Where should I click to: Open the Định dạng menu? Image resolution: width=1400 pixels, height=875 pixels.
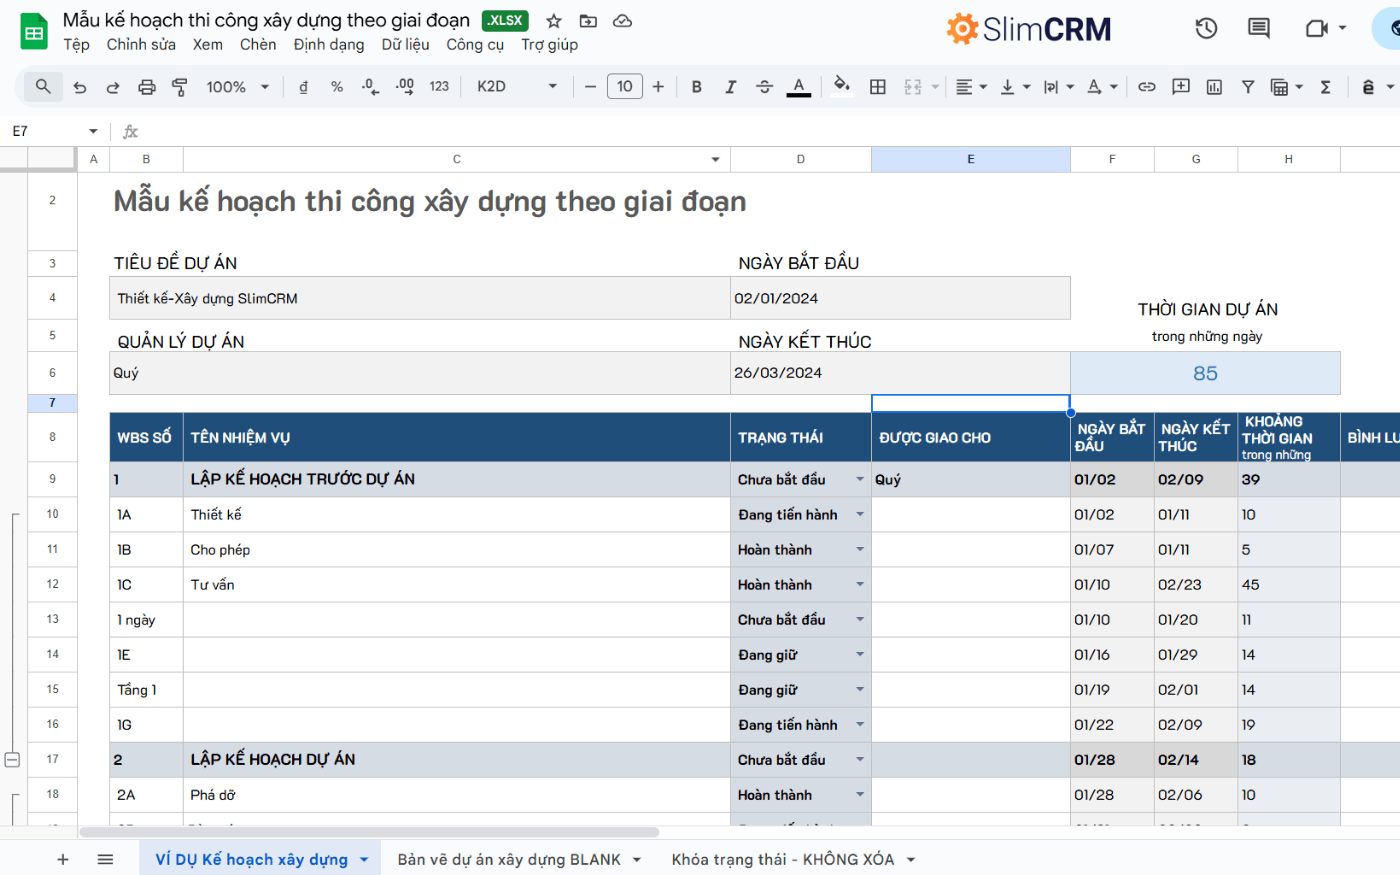tap(329, 45)
